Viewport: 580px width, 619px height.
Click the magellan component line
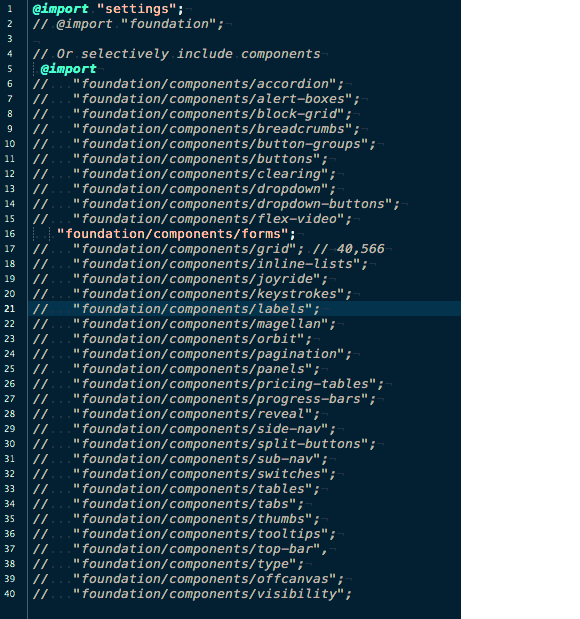[185, 324]
